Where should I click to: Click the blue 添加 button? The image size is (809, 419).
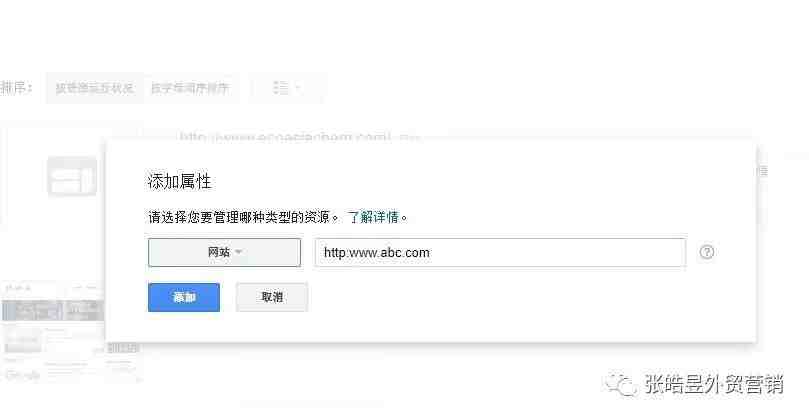click(x=184, y=297)
